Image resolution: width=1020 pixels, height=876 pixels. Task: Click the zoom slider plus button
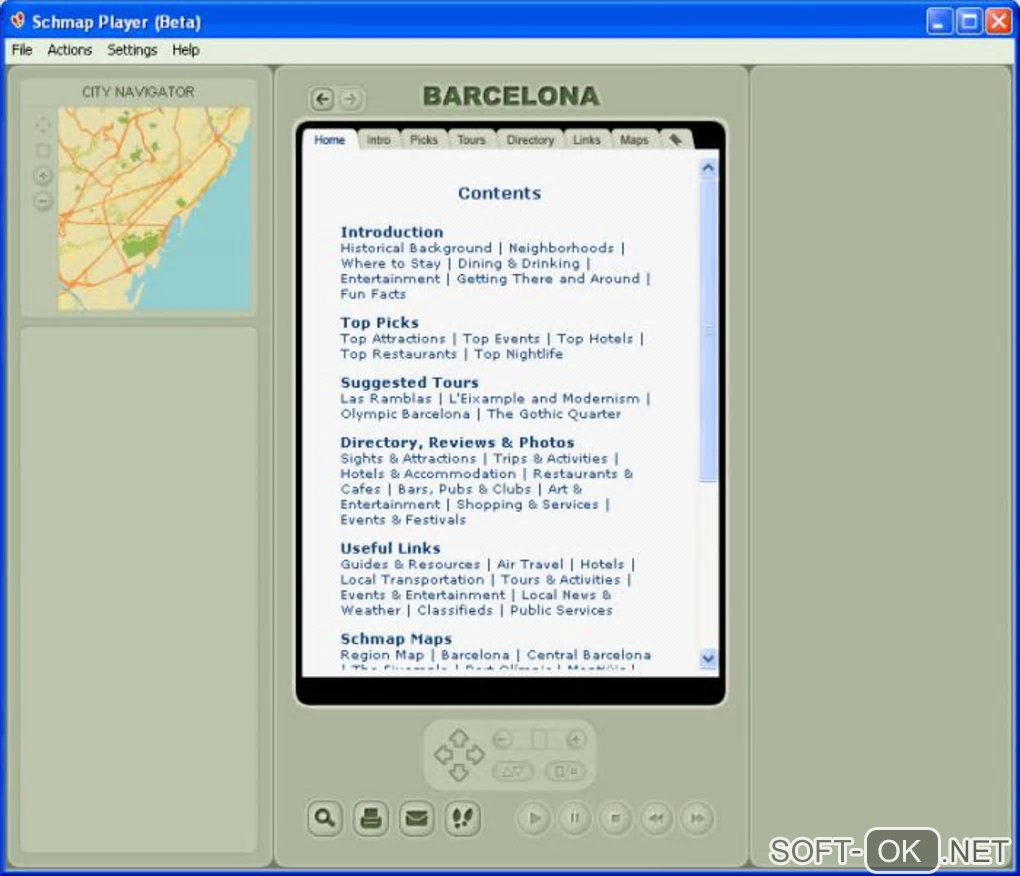(576, 739)
